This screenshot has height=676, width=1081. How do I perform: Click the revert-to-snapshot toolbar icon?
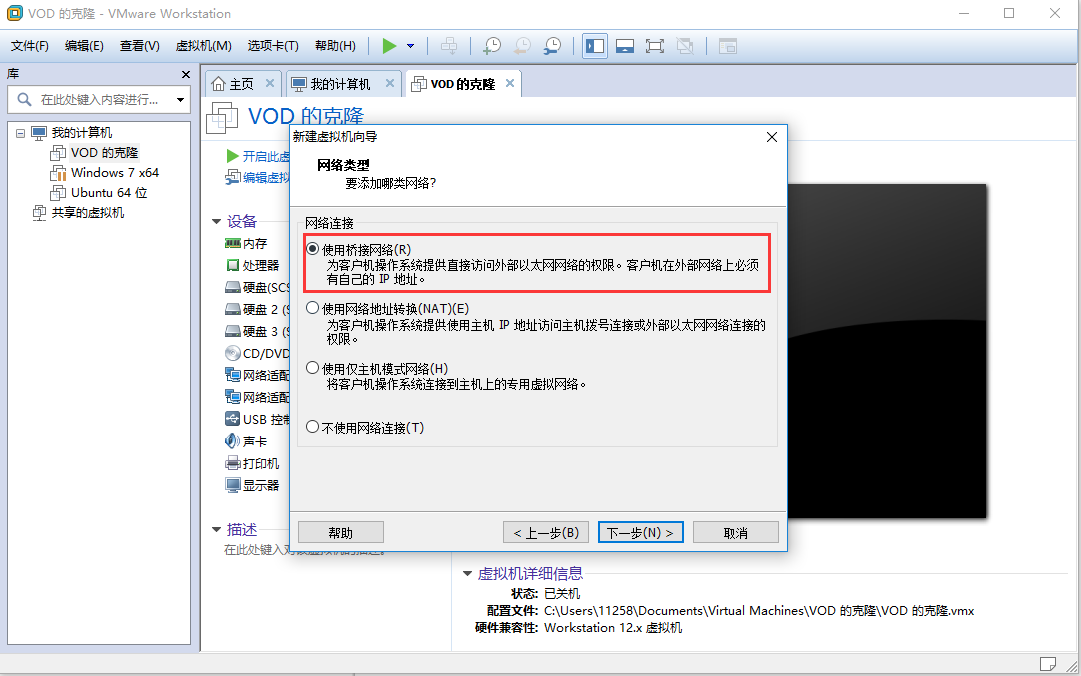[523, 46]
